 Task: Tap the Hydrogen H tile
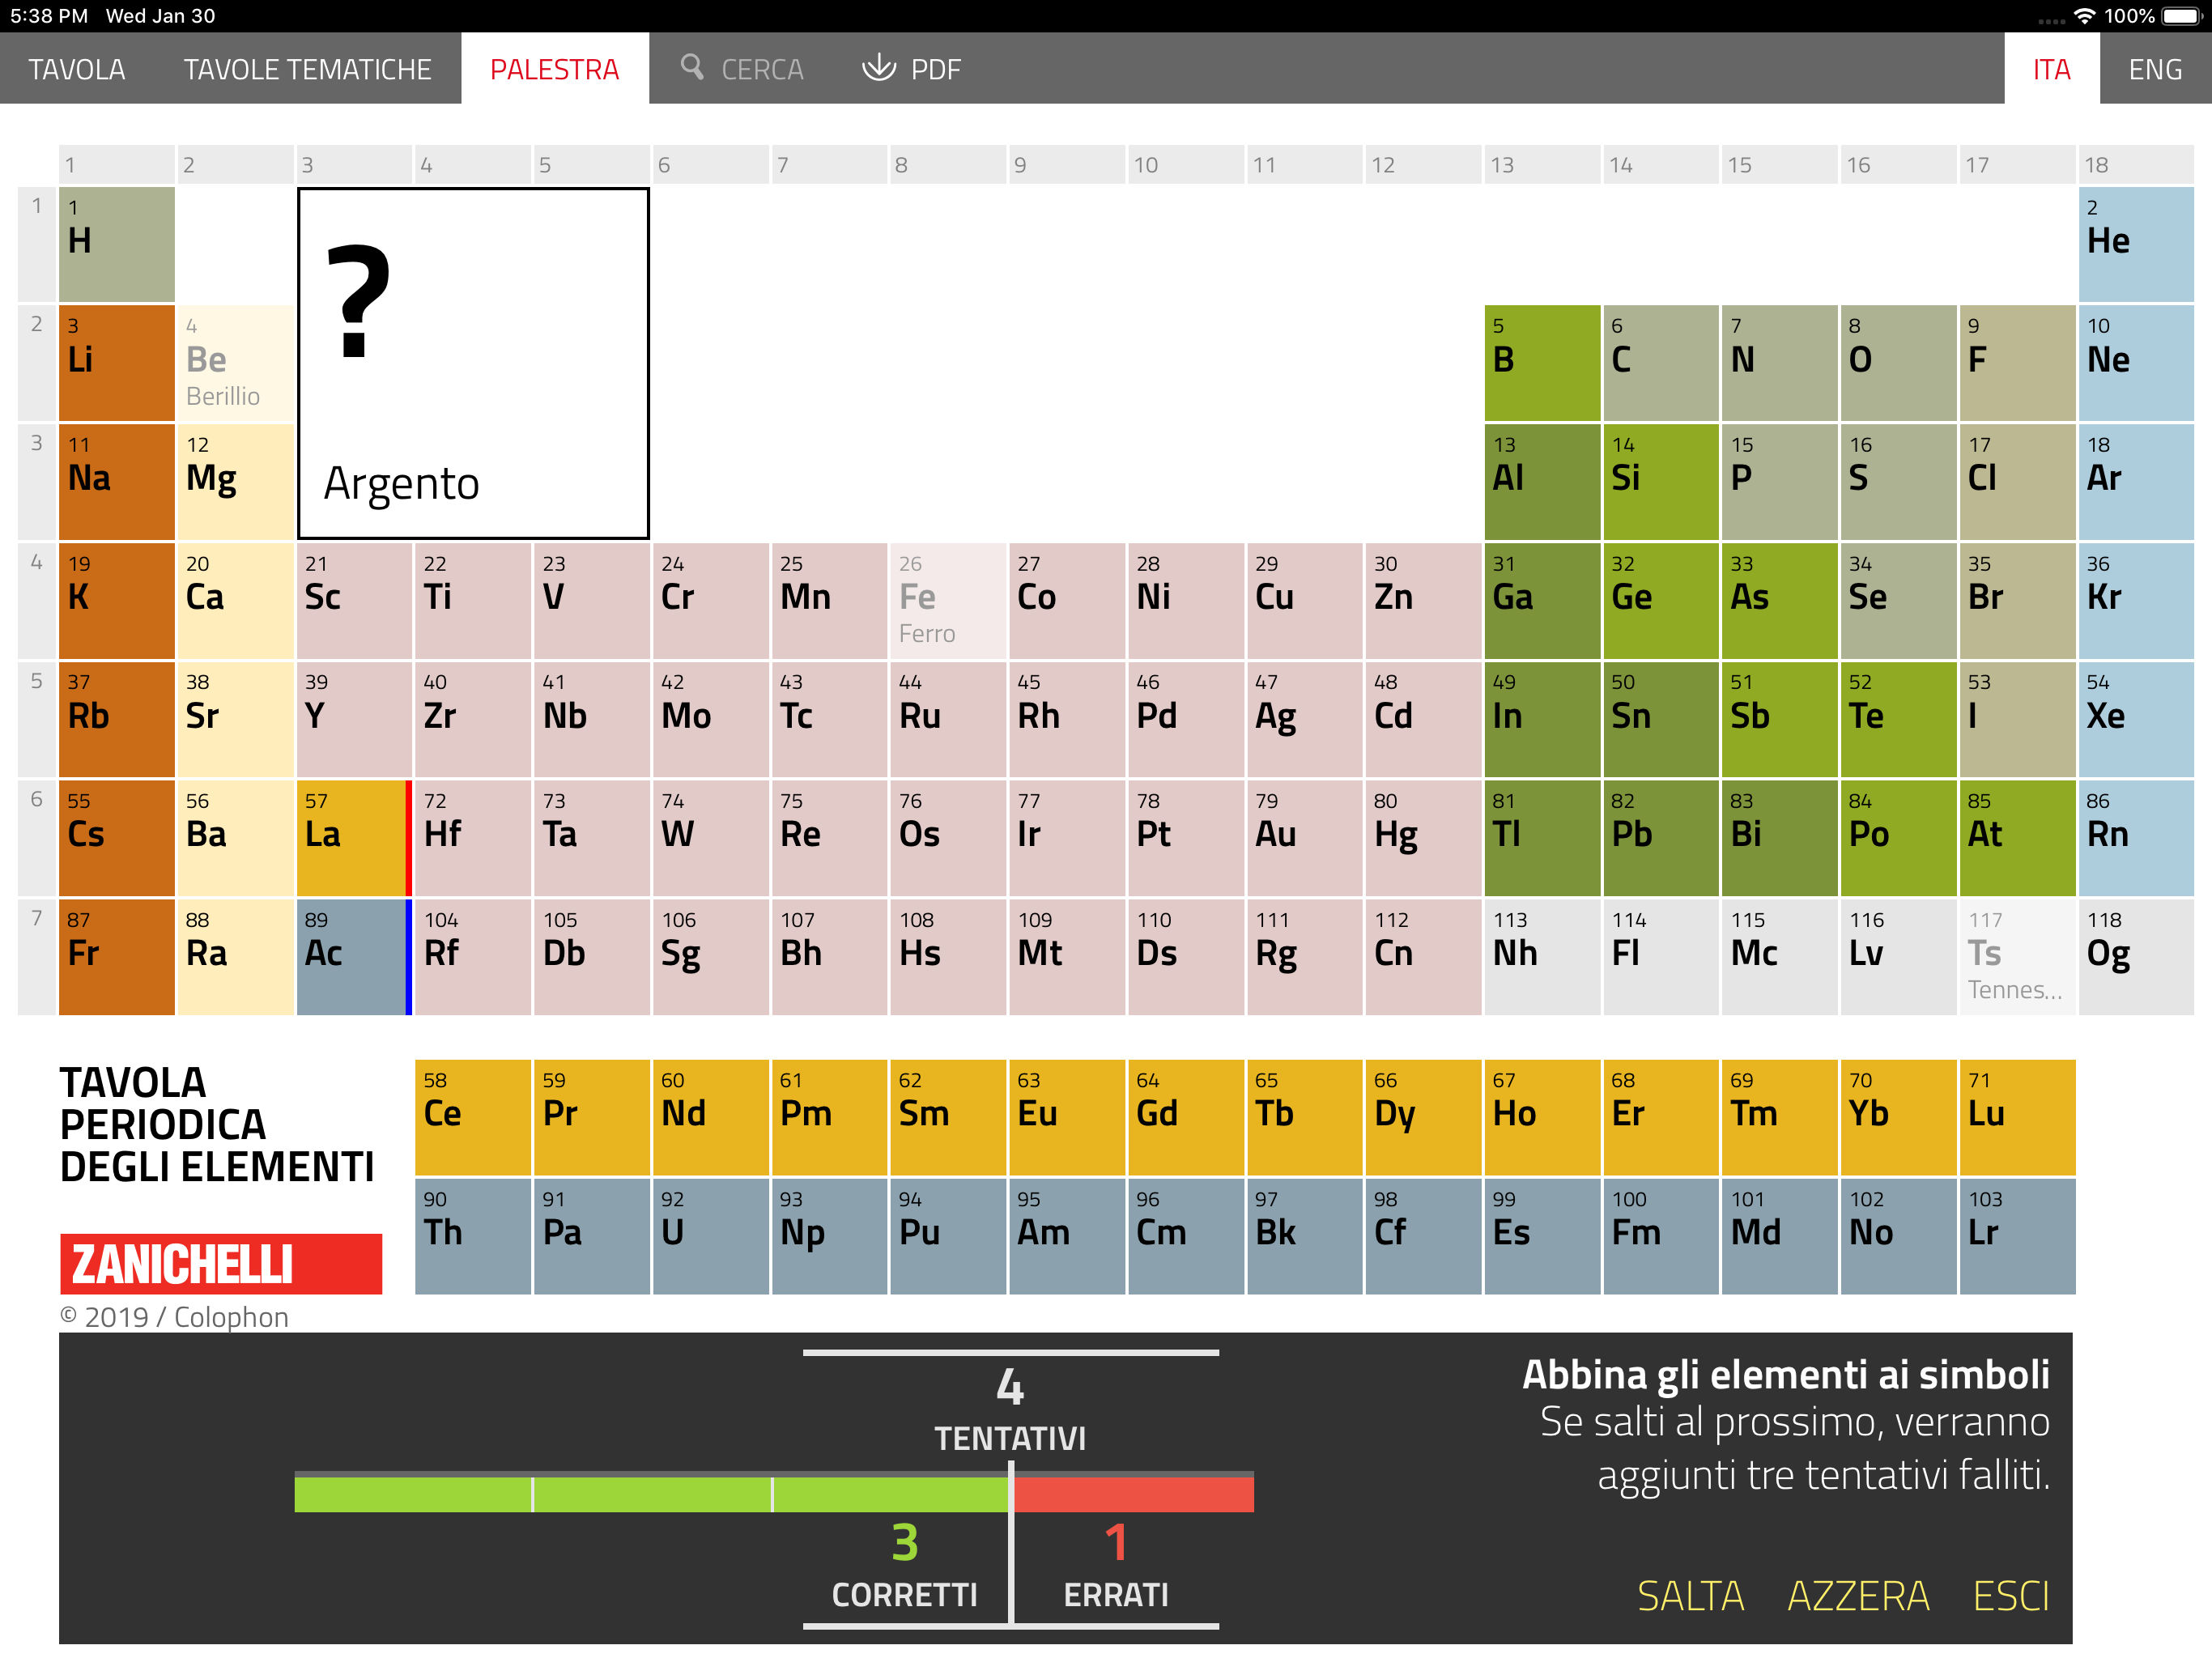(116, 244)
